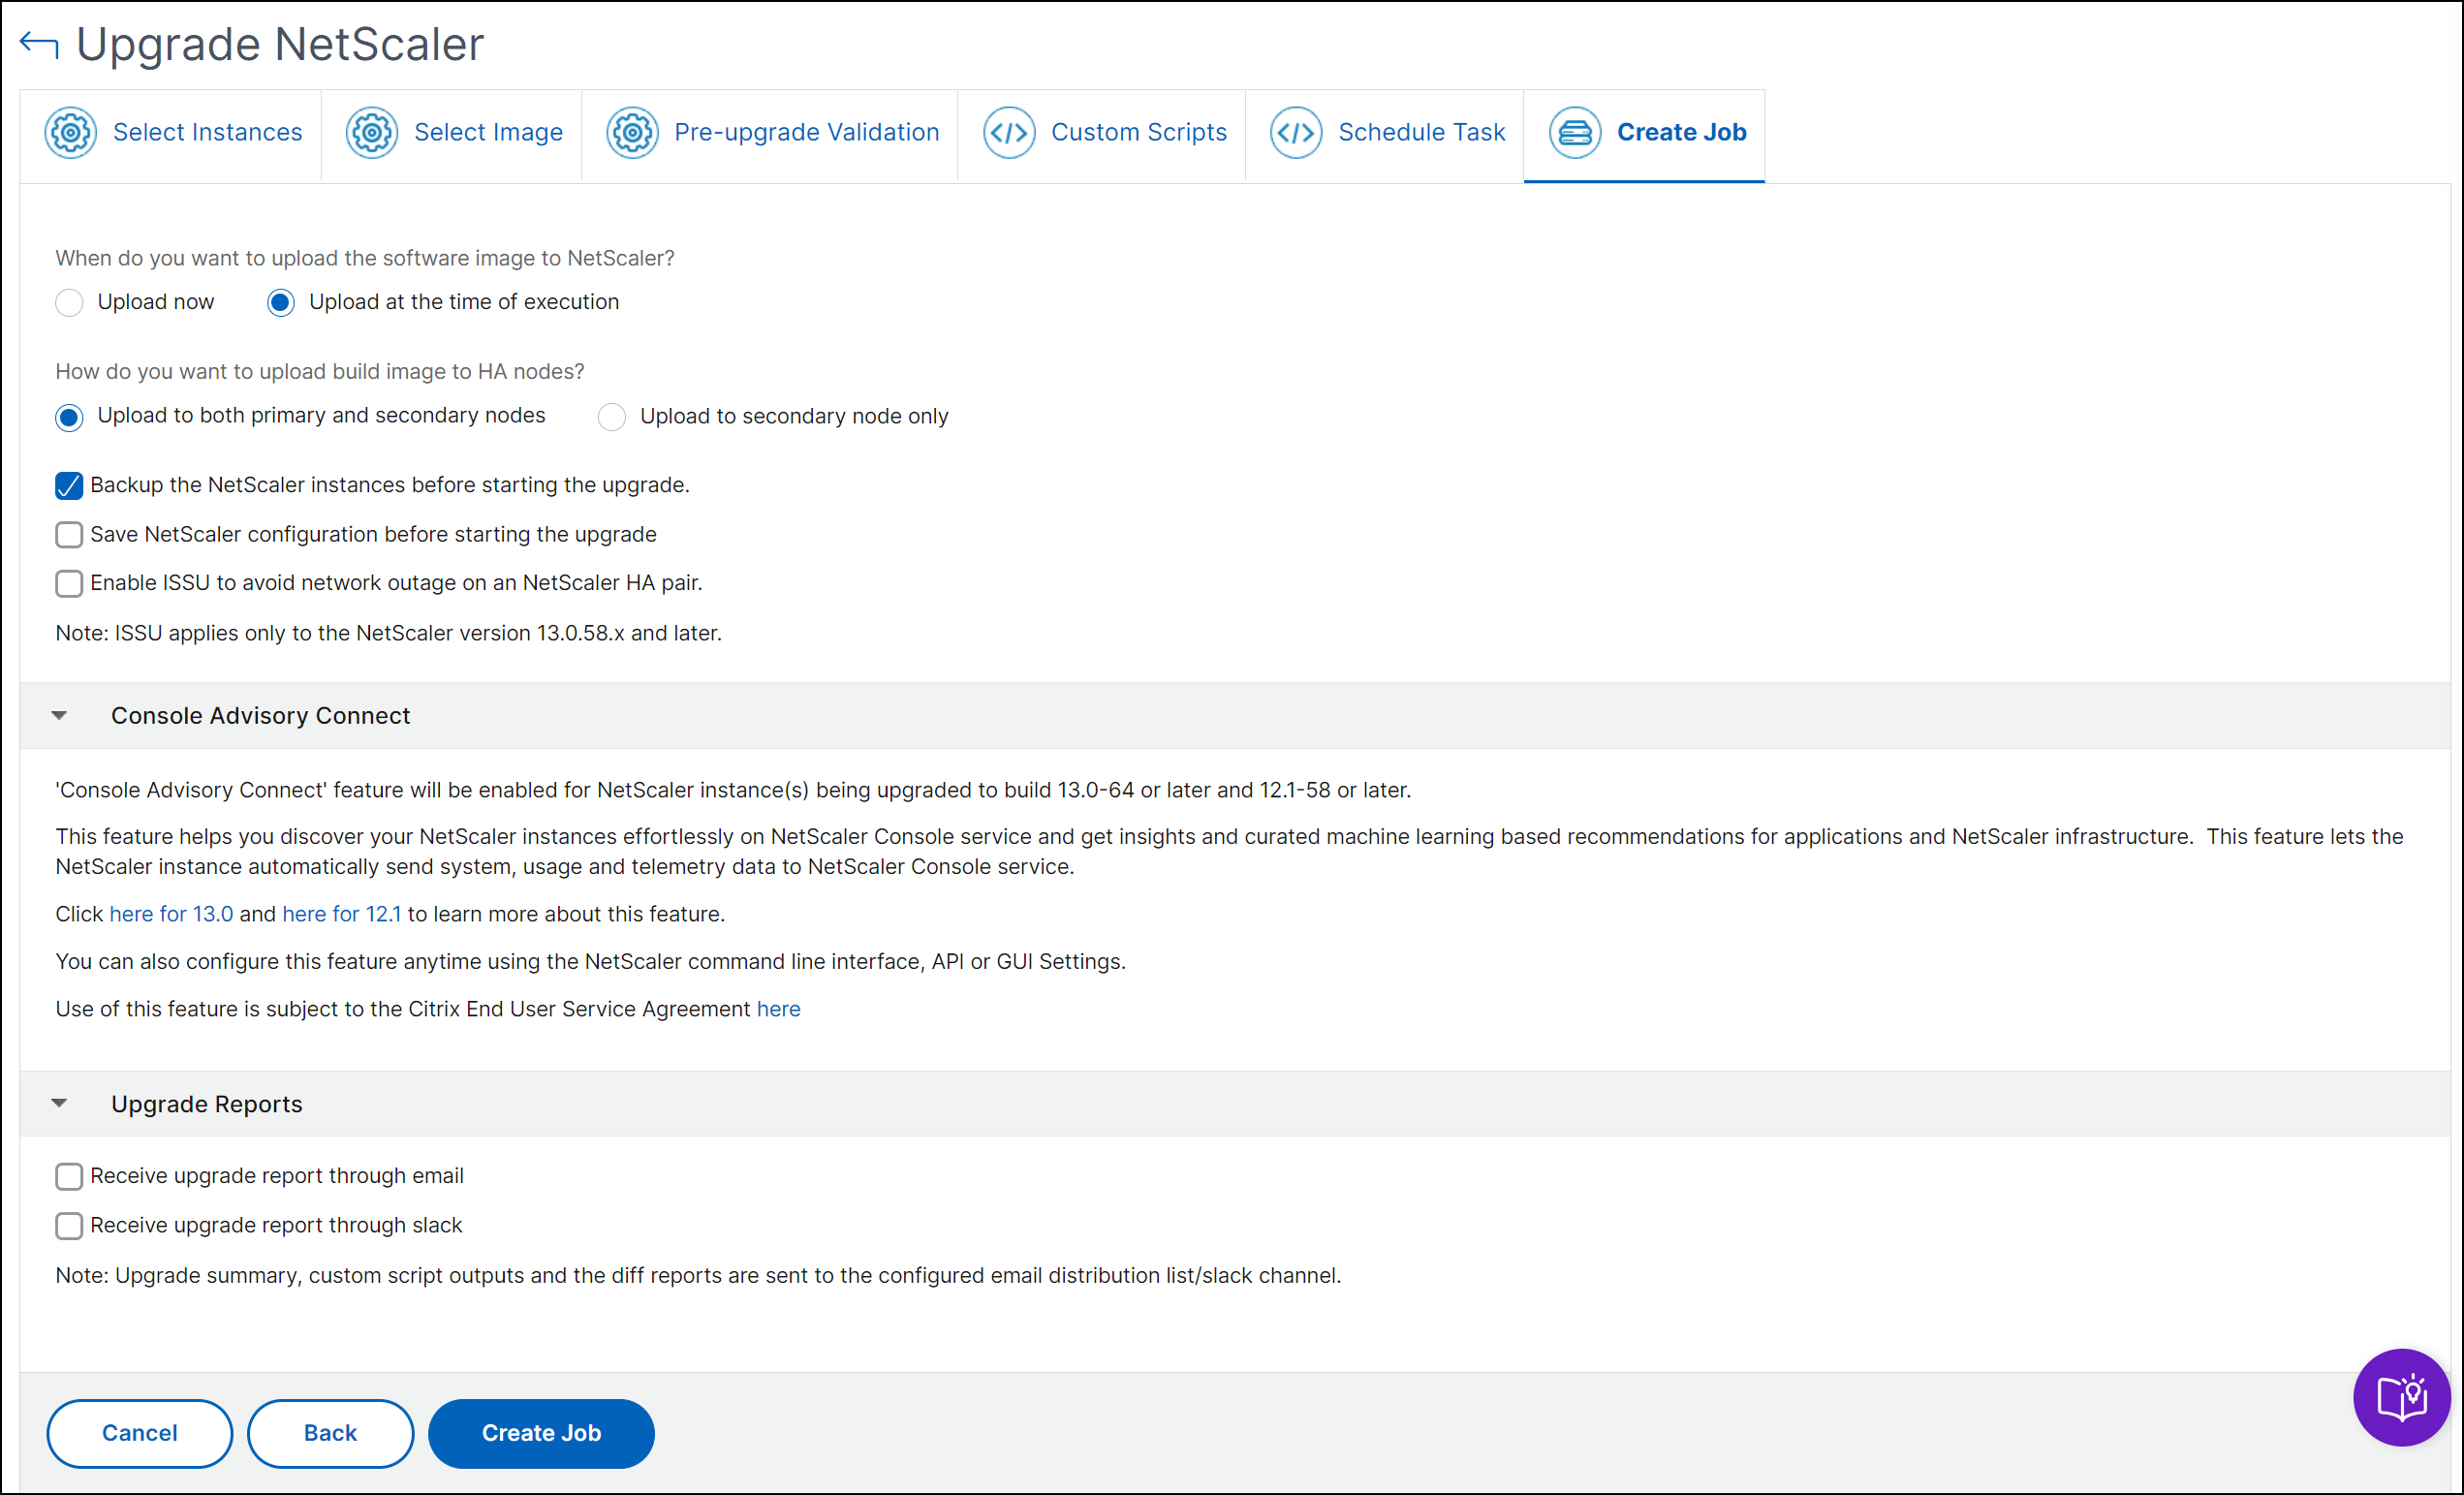Image resolution: width=2464 pixels, height=1495 pixels.
Task: Click the Upgrade NetScaler page title
Action: pos(280,45)
